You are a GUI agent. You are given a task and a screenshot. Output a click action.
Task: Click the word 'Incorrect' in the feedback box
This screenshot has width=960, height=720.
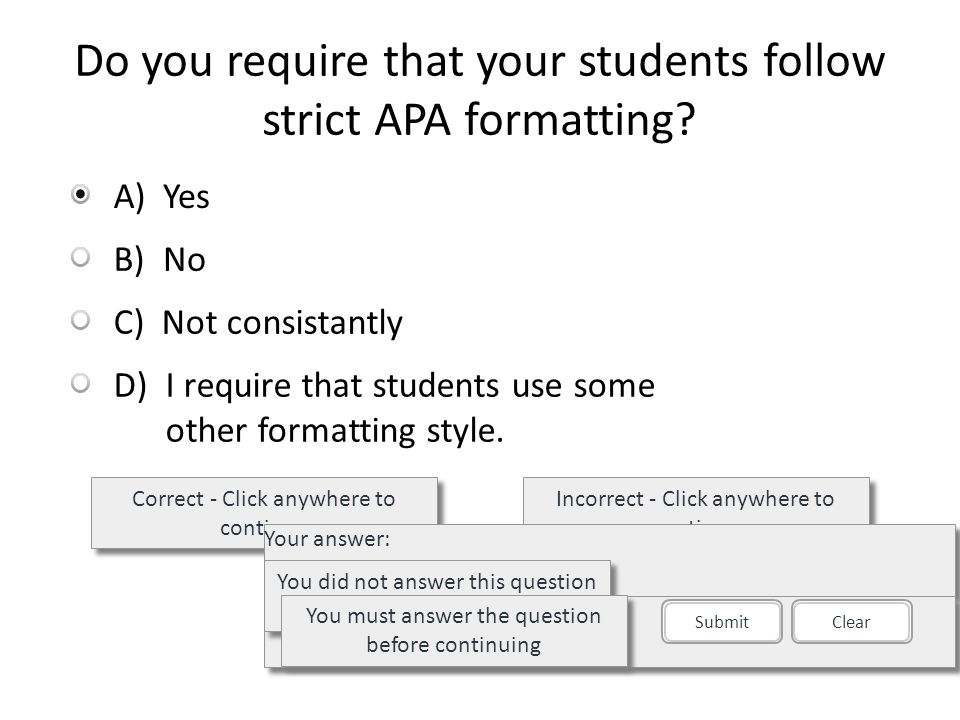(599, 499)
